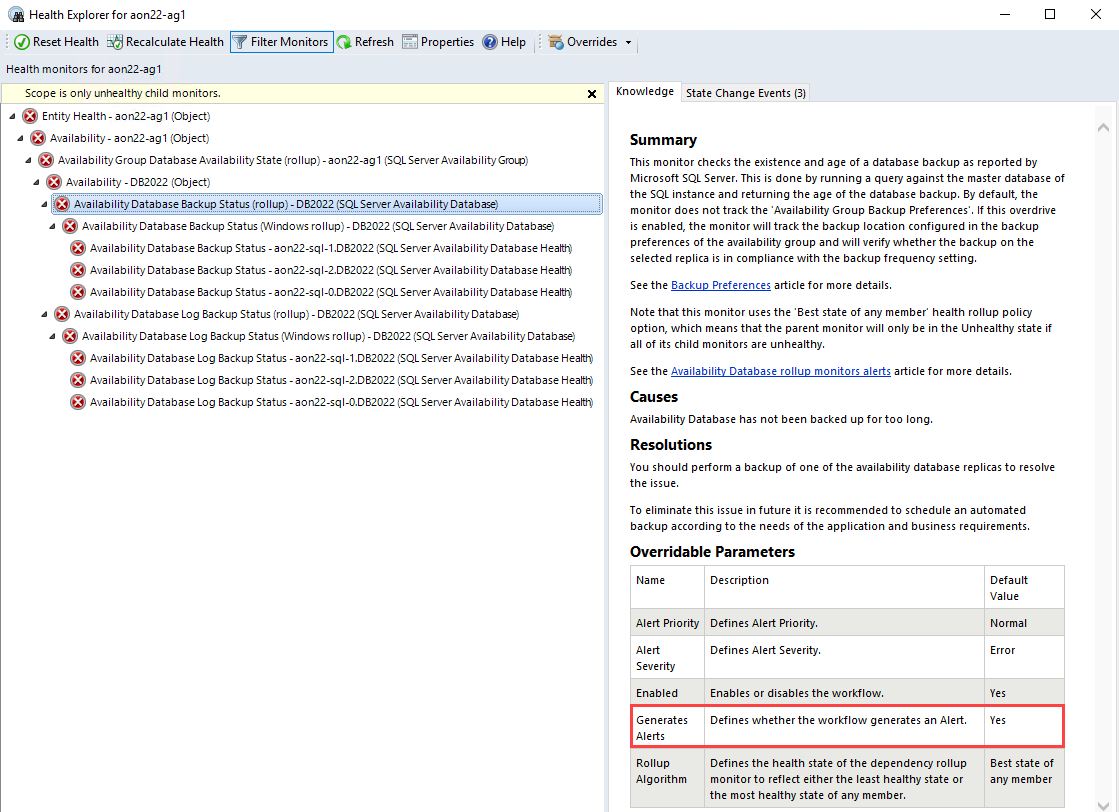Select Availability Database Log Backup Status (rollup) row
This screenshot has height=812, width=1119.
coord(296,315)
